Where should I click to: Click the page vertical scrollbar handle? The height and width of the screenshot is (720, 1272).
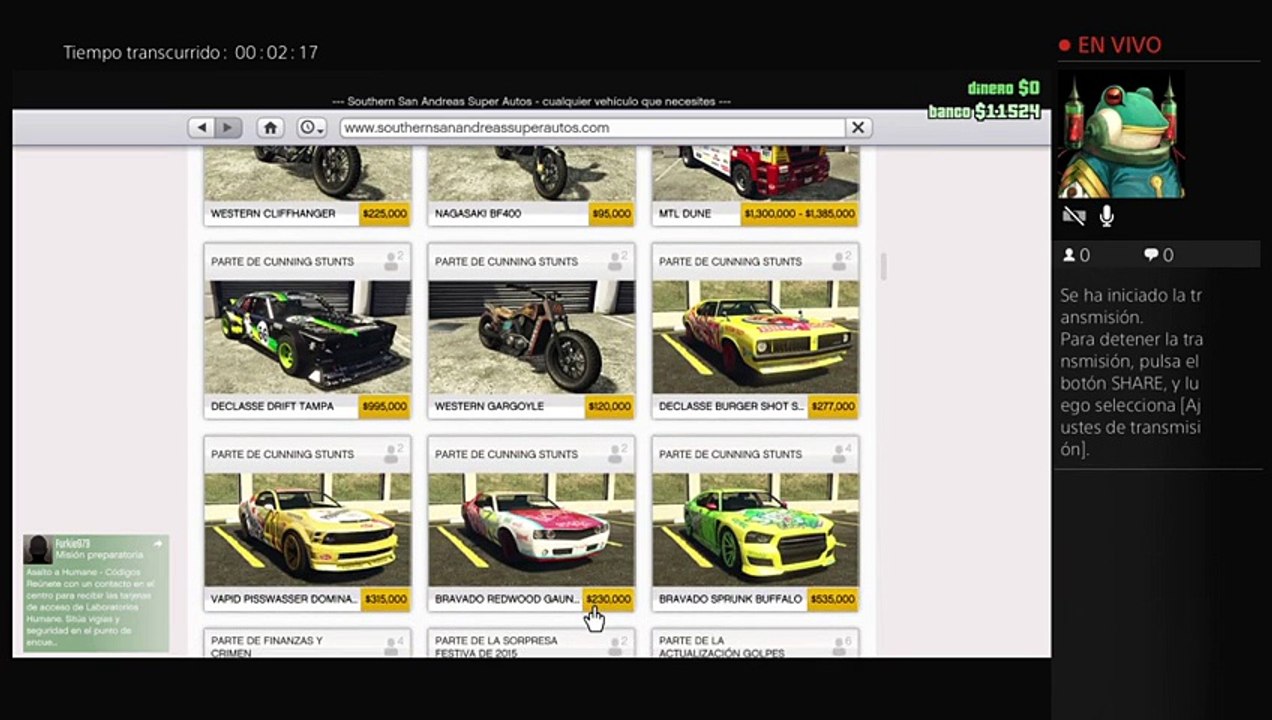(884, 266)
